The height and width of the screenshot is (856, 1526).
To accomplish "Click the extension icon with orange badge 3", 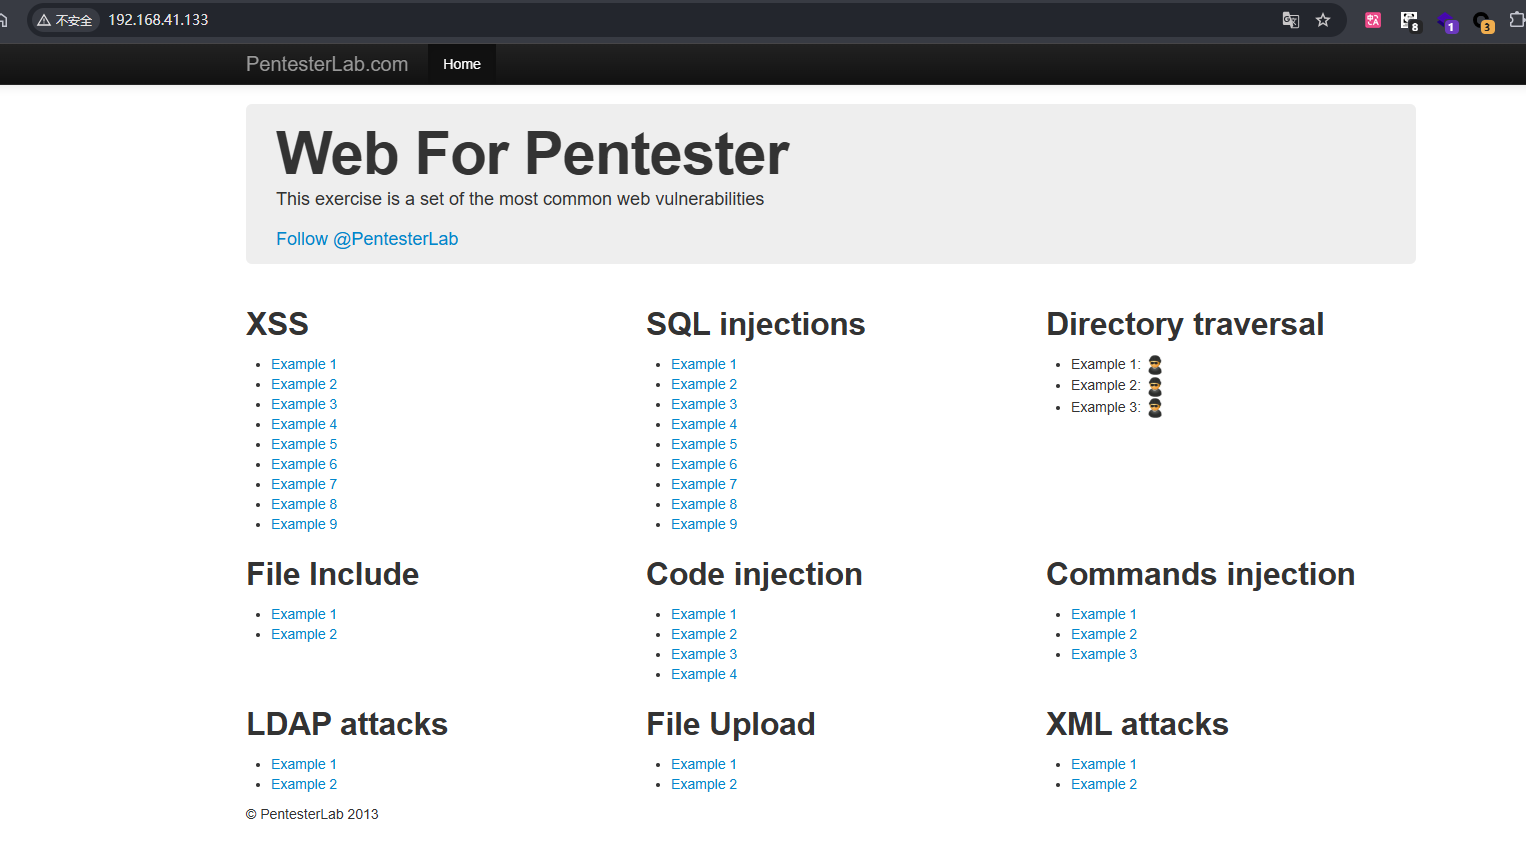I will point(1483,21).
